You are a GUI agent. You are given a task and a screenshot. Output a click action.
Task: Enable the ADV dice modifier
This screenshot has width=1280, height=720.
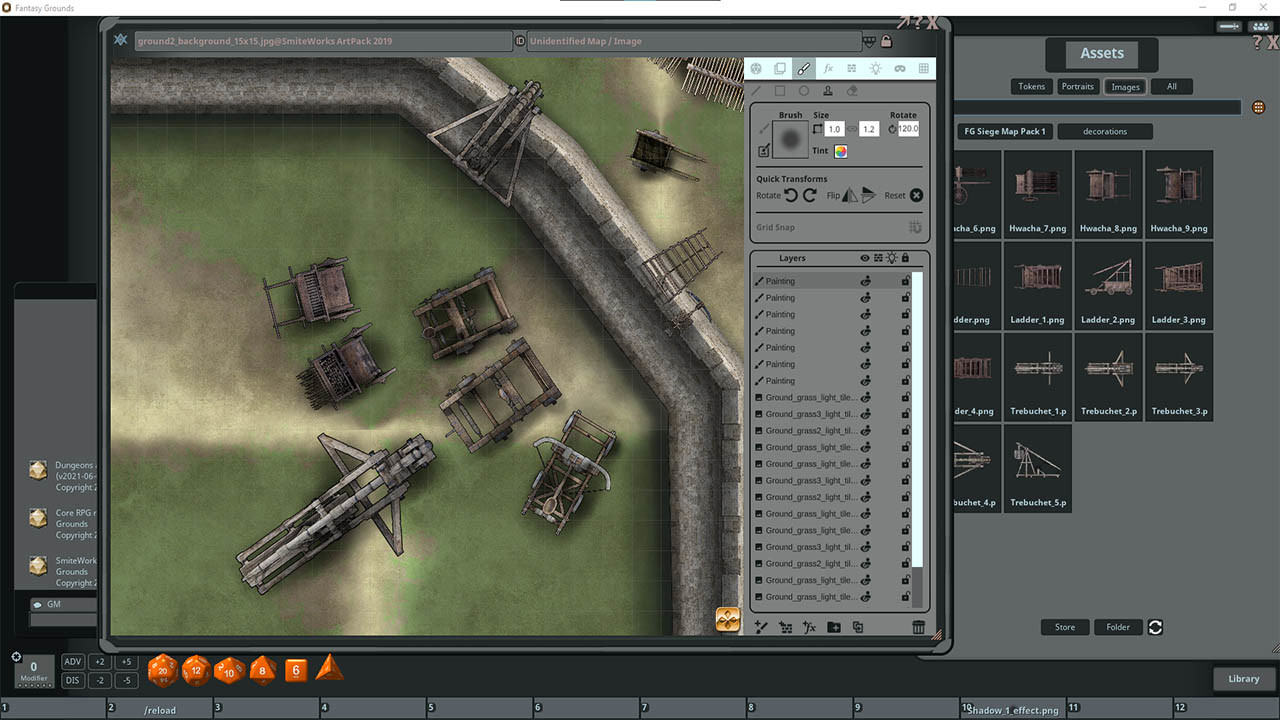coord(72,661)
